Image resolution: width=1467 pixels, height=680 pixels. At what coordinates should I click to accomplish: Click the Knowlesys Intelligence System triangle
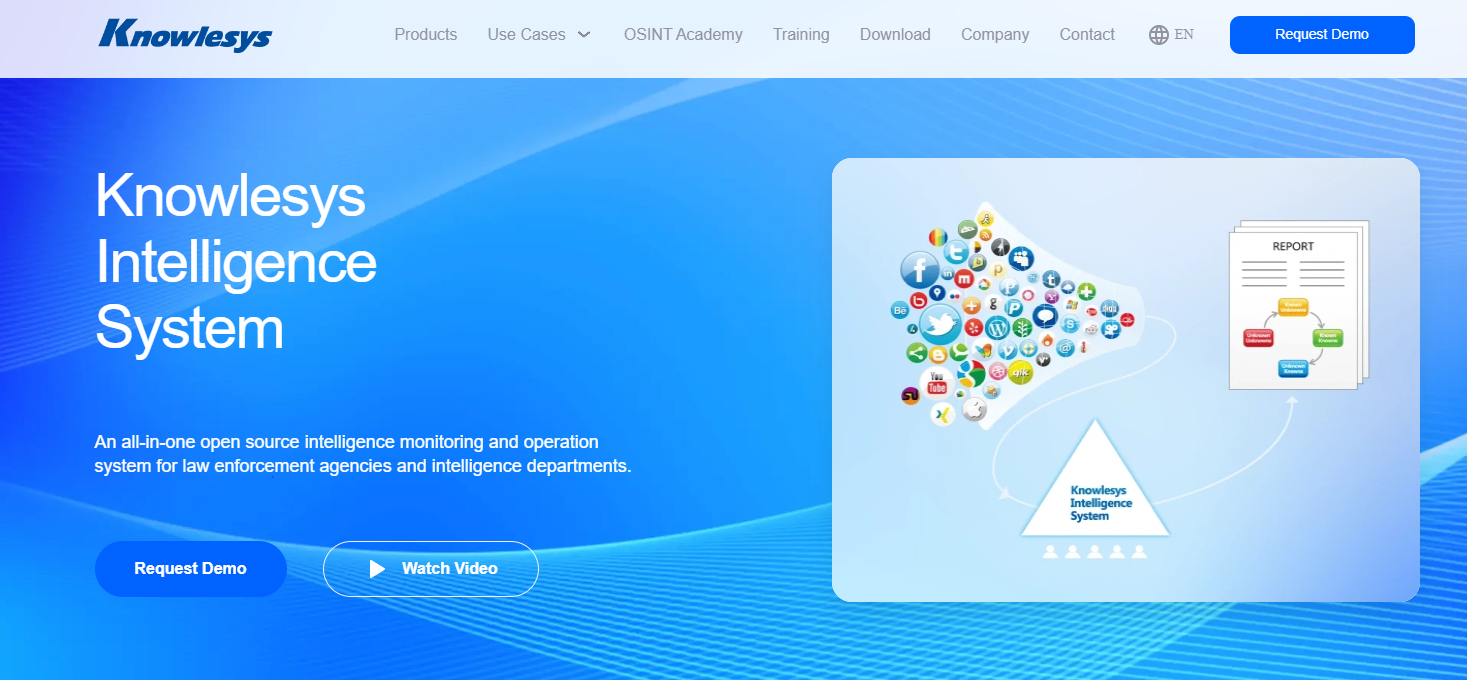tap(1096, 479)
